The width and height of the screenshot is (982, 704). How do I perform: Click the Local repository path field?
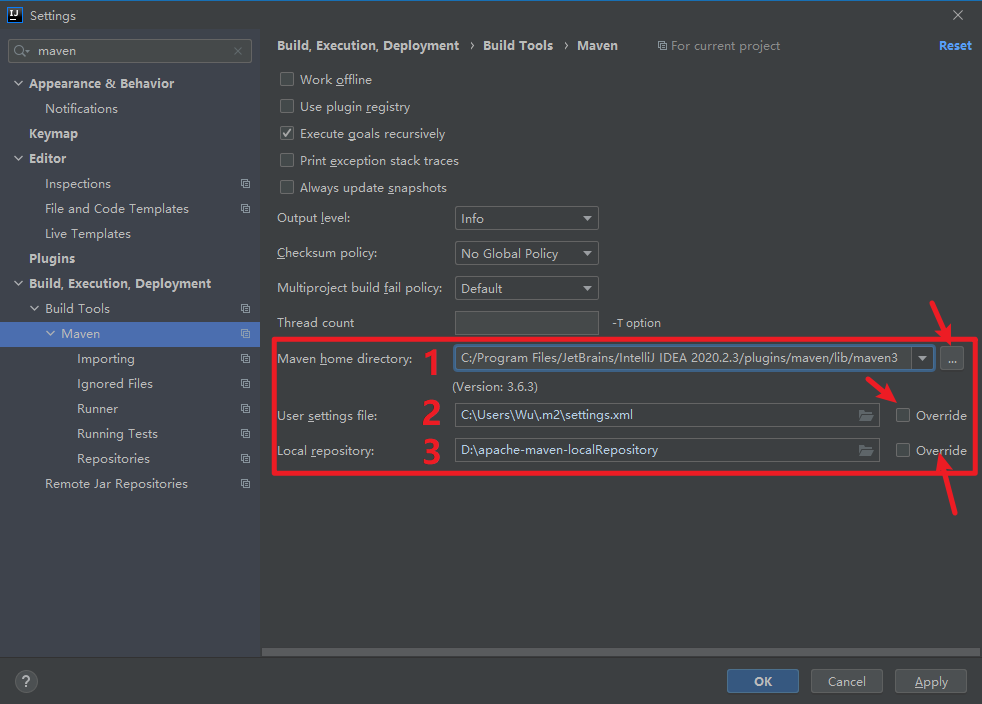pos(667,450)
